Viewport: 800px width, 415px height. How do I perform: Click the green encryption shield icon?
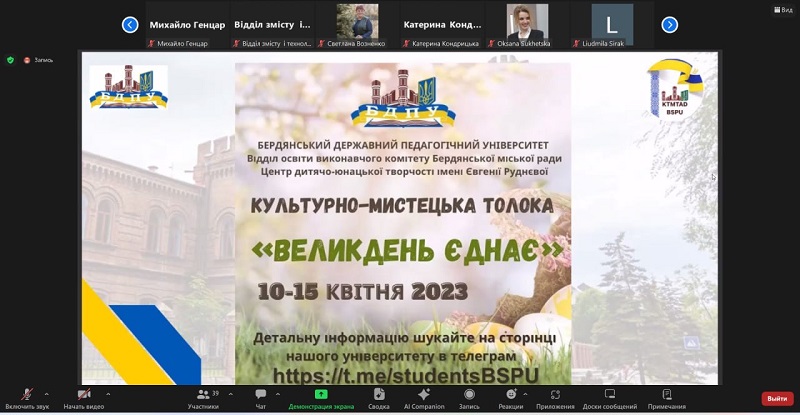(x=10, y=60)
